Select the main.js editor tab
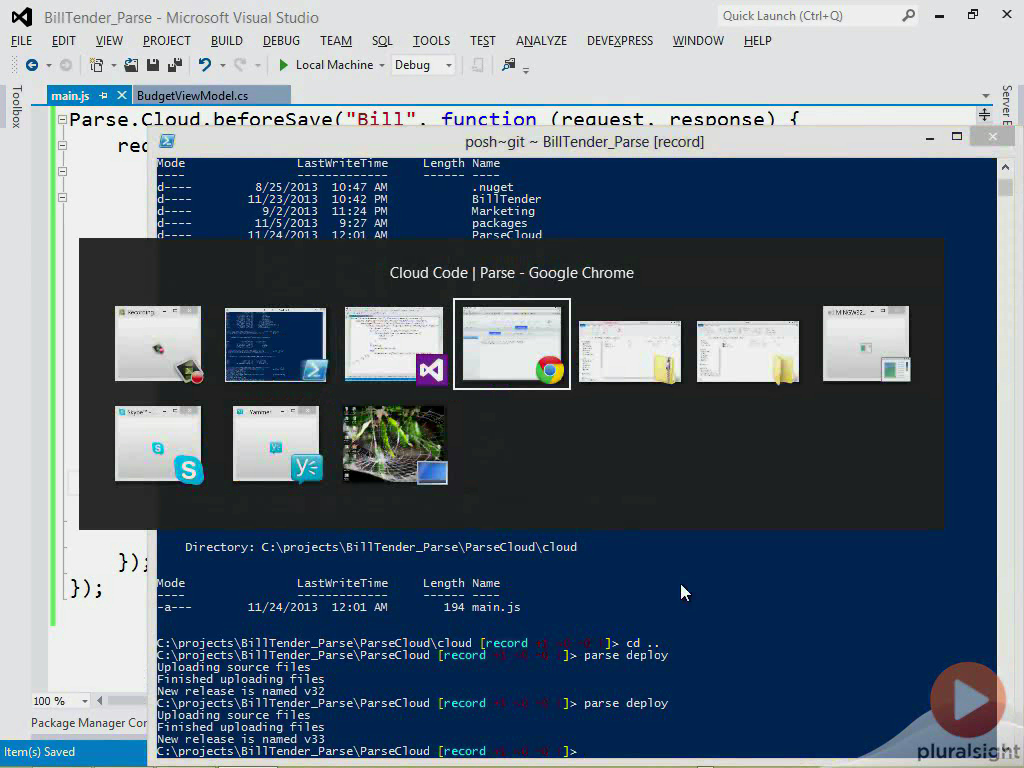The height and width of the screenshot is (768, 1024). tap(70, 95)
